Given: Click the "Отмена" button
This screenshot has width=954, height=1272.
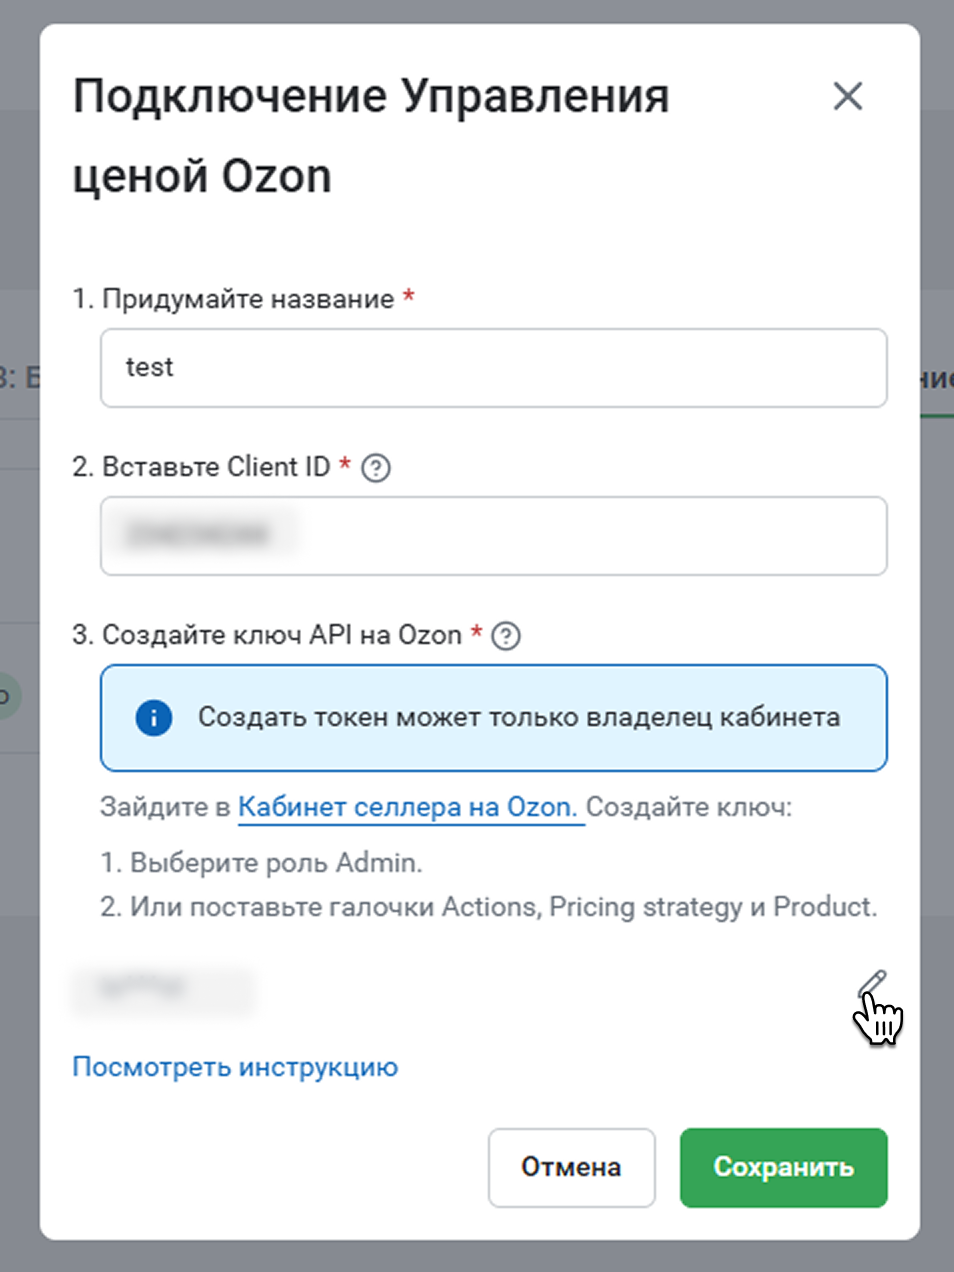Looking at the screenshot, I should (x=572, y=1167).
